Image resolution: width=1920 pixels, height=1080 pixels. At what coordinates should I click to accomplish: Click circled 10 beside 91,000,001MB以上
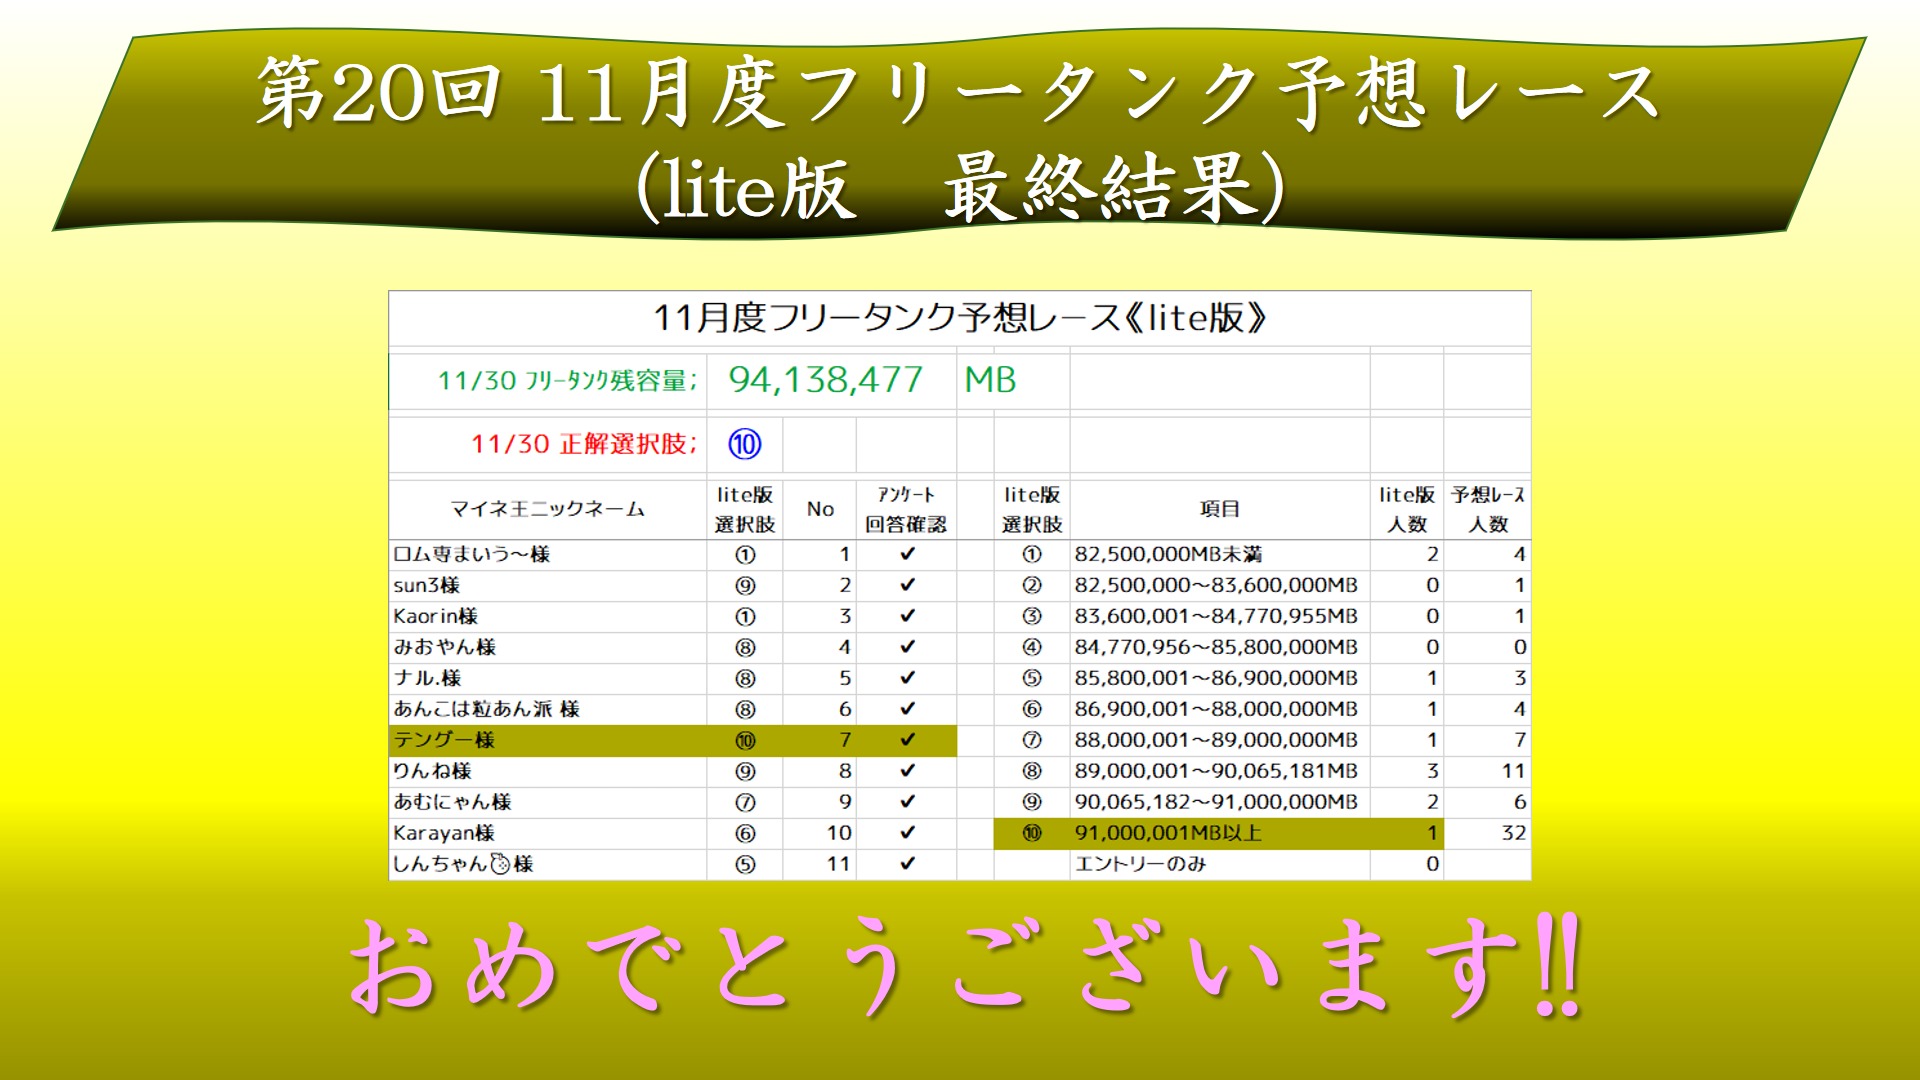pyautogui.click(x=1032, y=834)
